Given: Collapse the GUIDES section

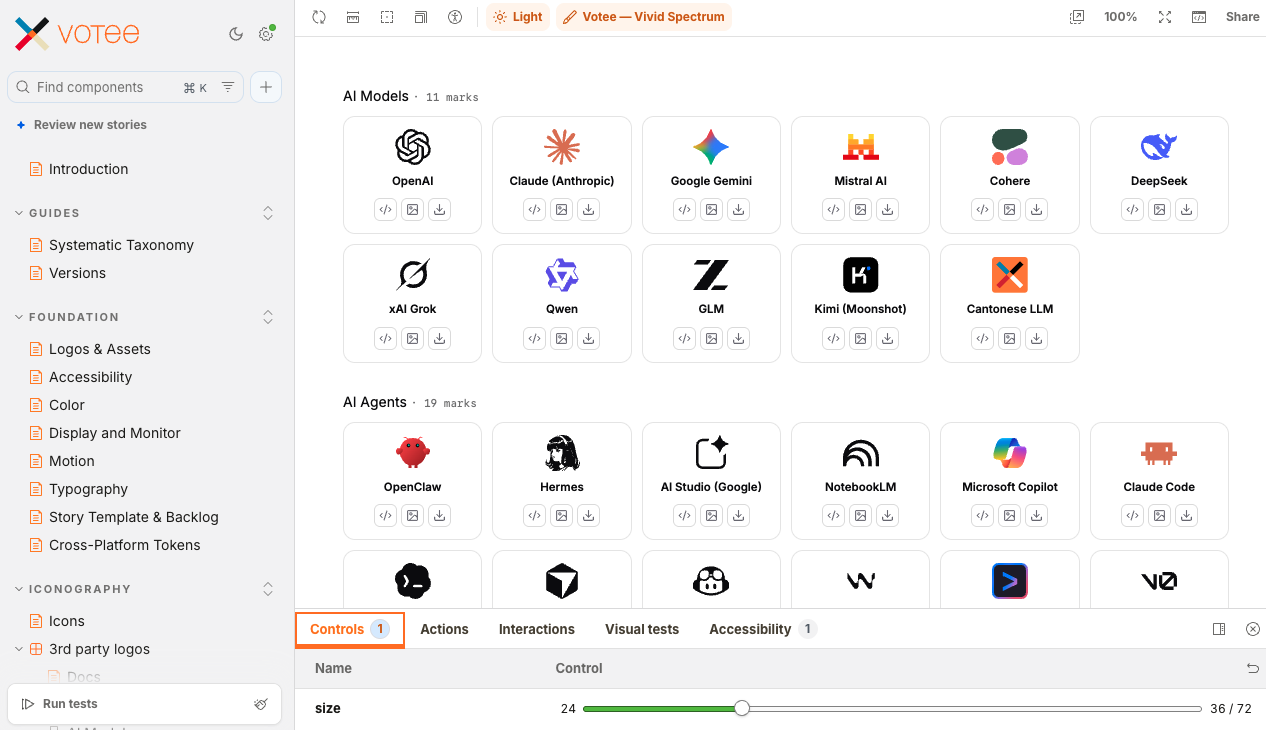Looking at the screenshot, I should [54, 213].
